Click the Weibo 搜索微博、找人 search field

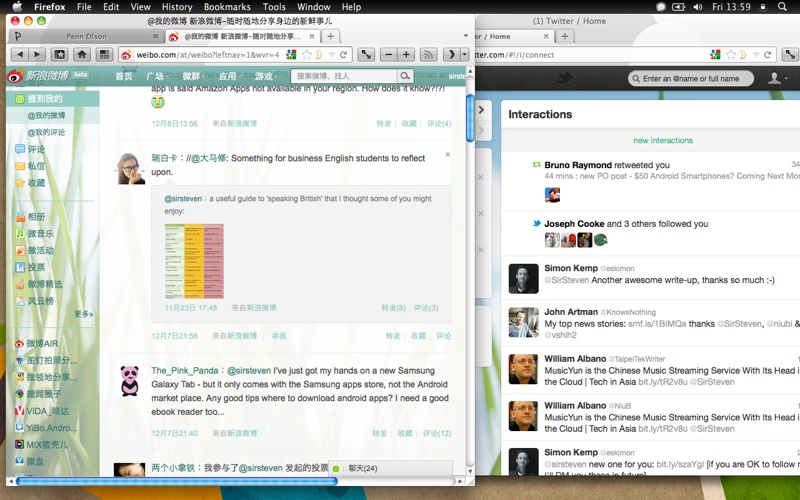coord(344,76)
